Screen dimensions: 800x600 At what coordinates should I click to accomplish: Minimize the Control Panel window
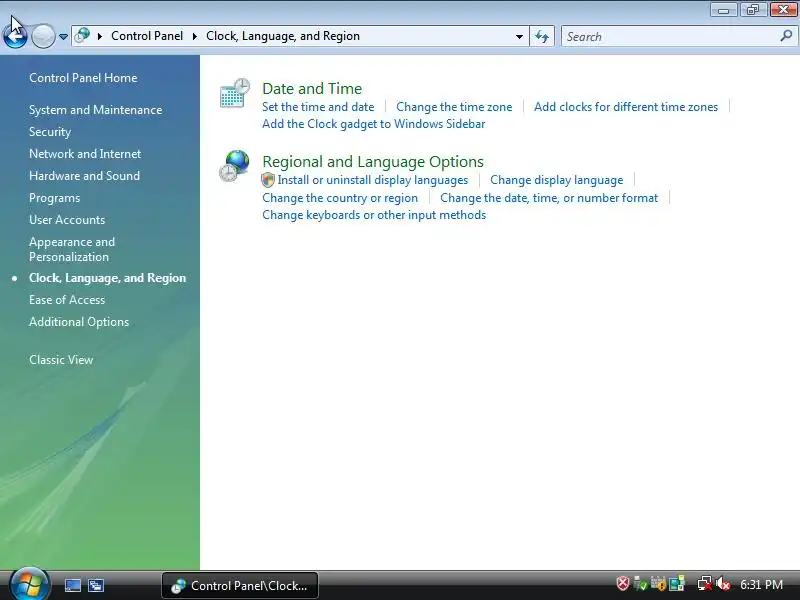(x=723, y=10)
